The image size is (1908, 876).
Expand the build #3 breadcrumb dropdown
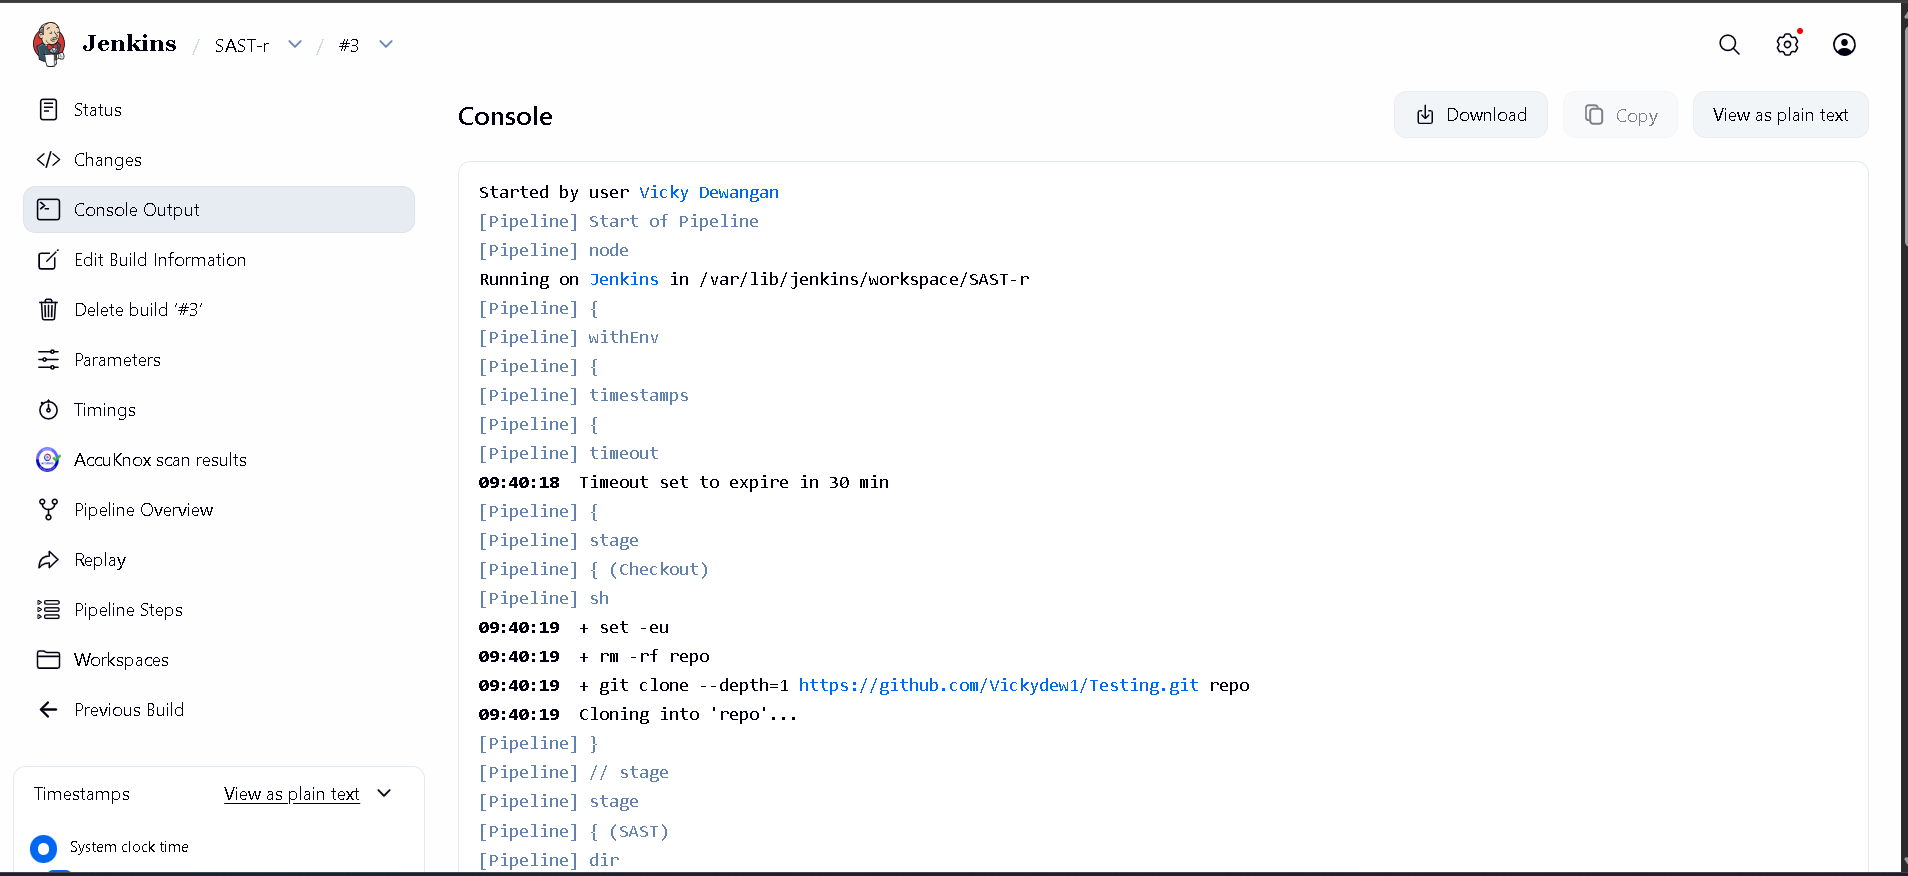coord(386,44)
